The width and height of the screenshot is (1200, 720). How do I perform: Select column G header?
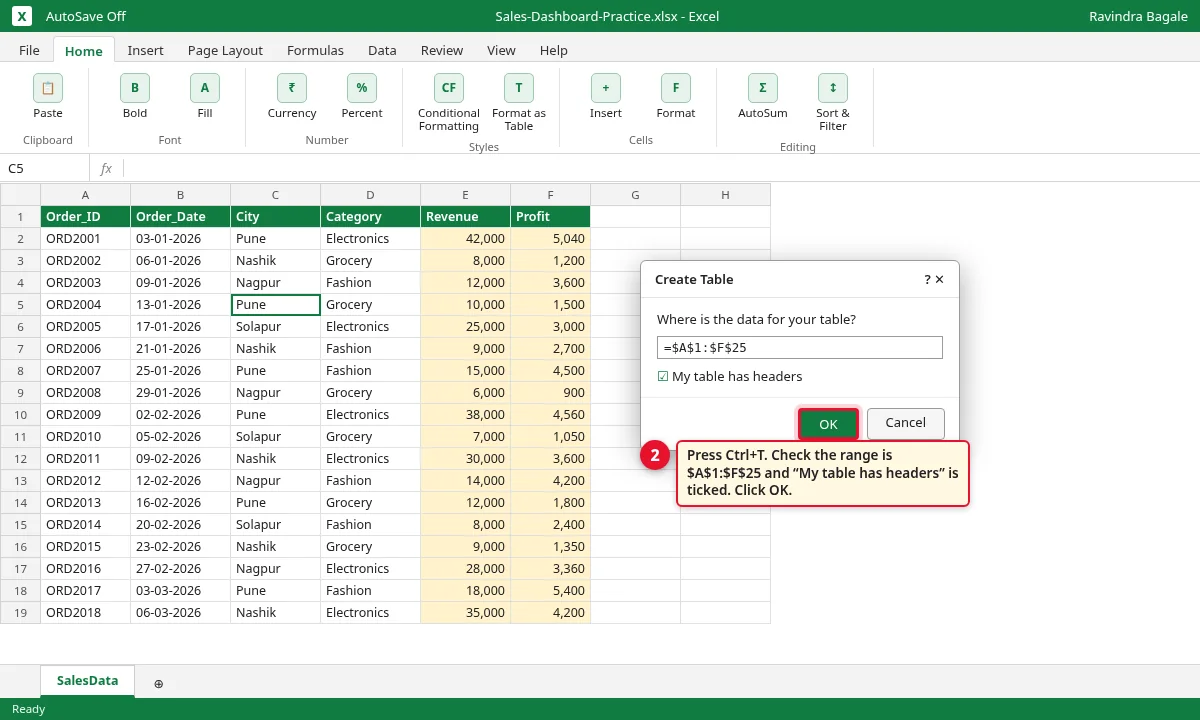[x=635, y=194]
